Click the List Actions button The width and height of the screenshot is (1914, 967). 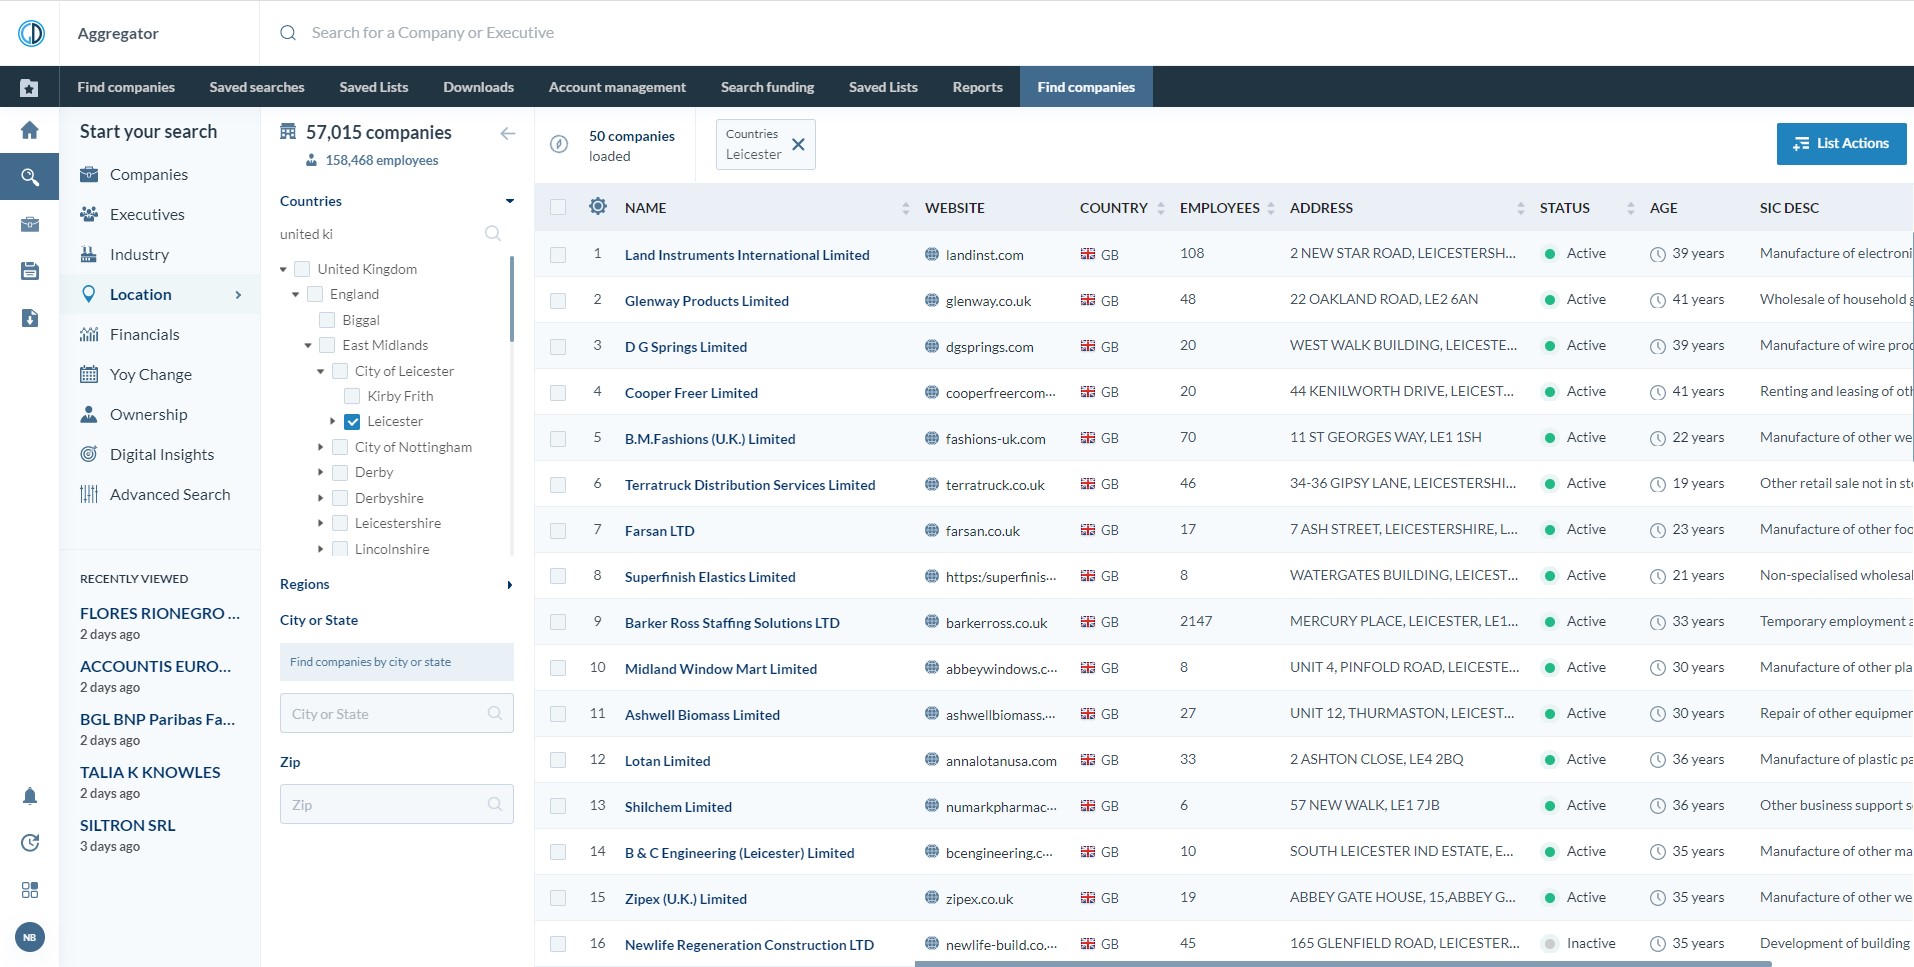tap(1841, 144)
